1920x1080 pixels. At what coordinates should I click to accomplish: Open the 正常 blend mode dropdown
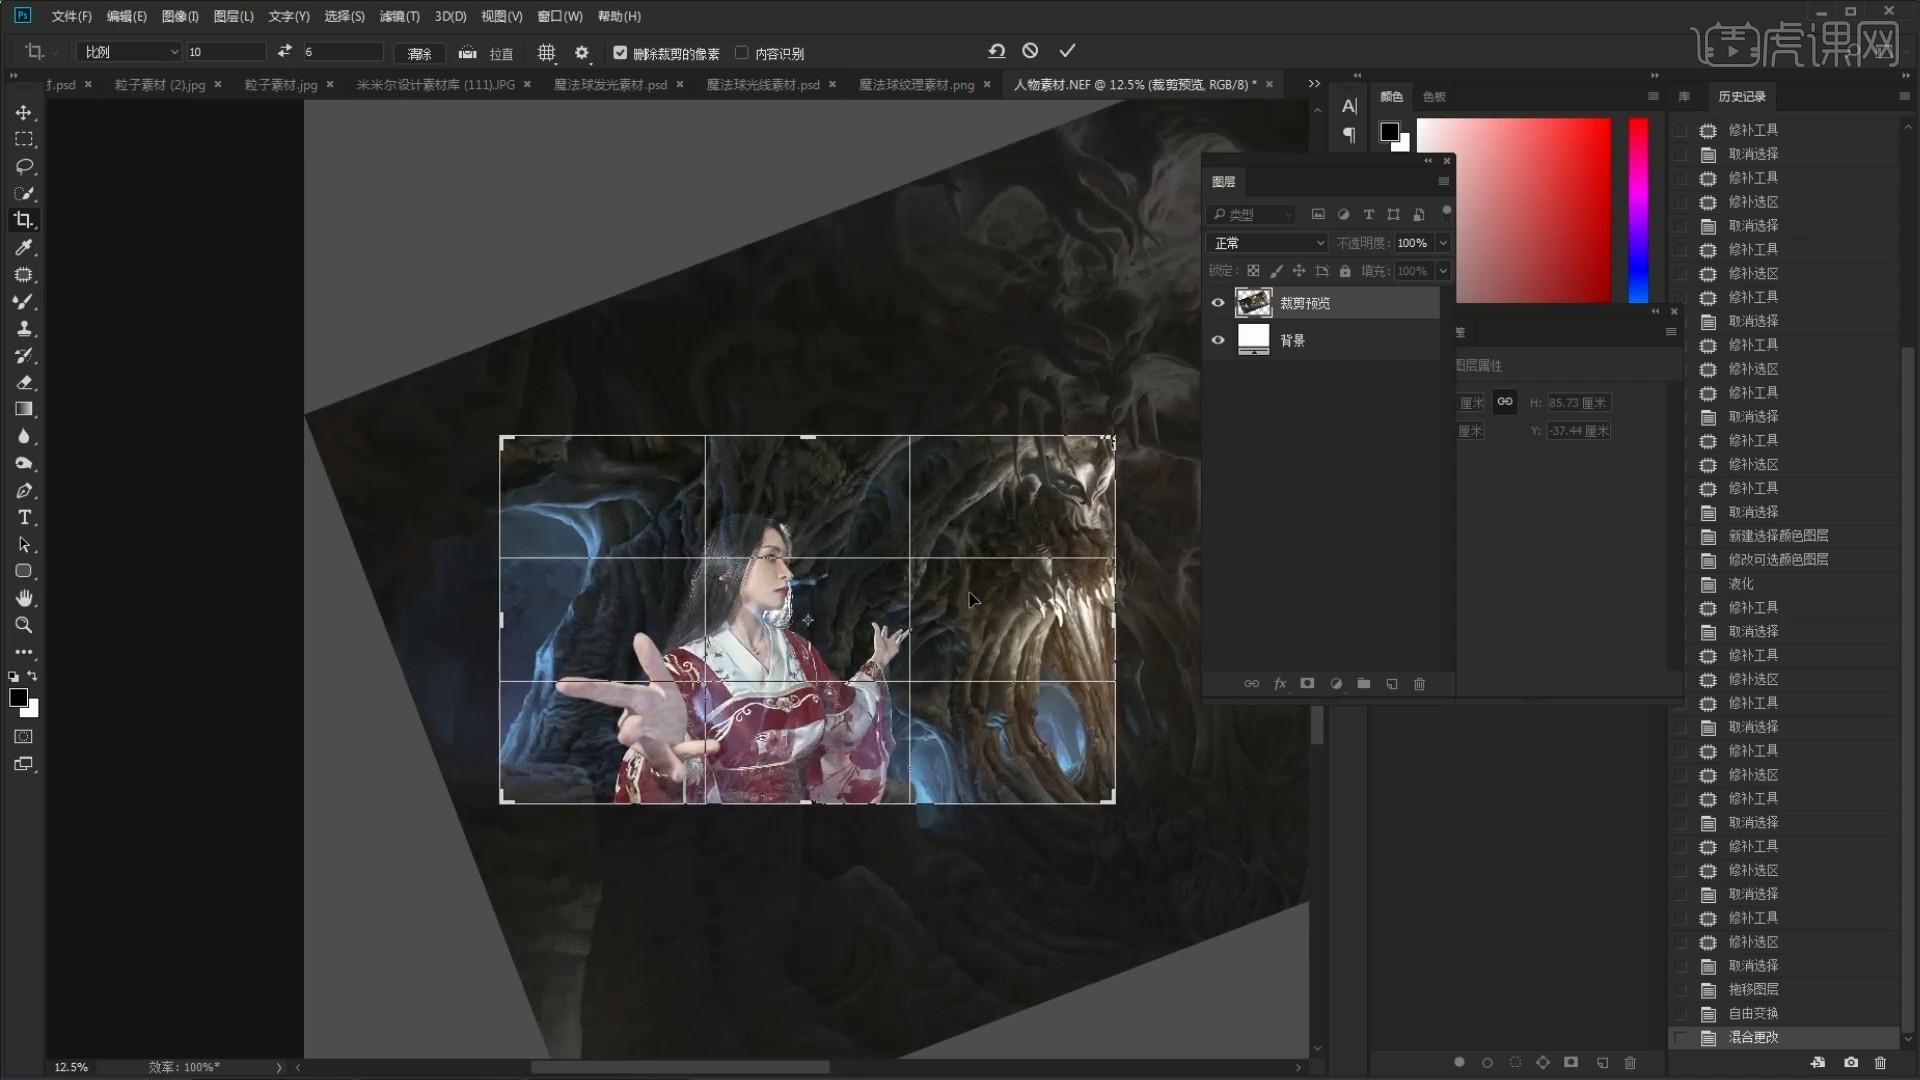click(x=1267, y=243)
